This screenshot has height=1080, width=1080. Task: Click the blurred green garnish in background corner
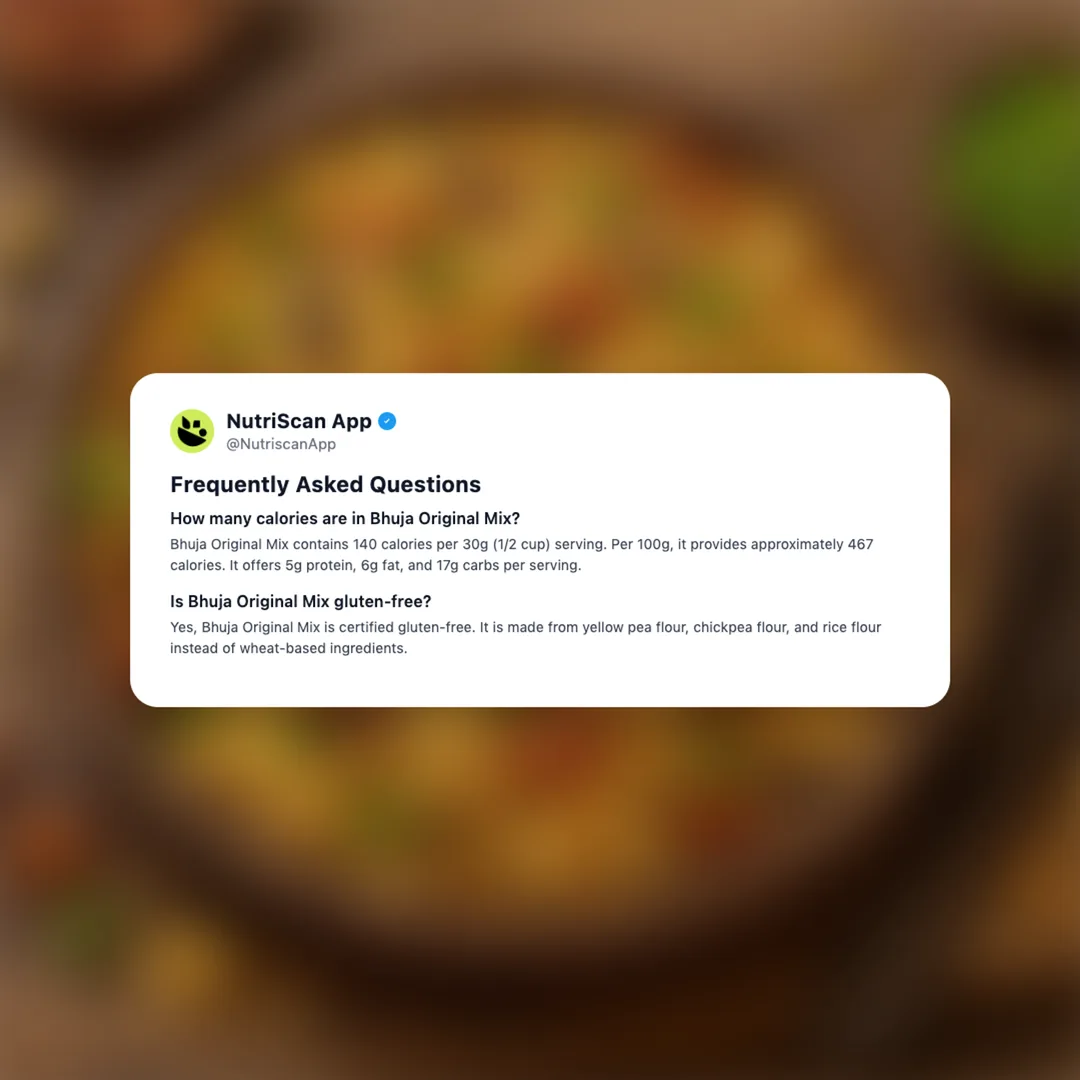point(1012,158)
